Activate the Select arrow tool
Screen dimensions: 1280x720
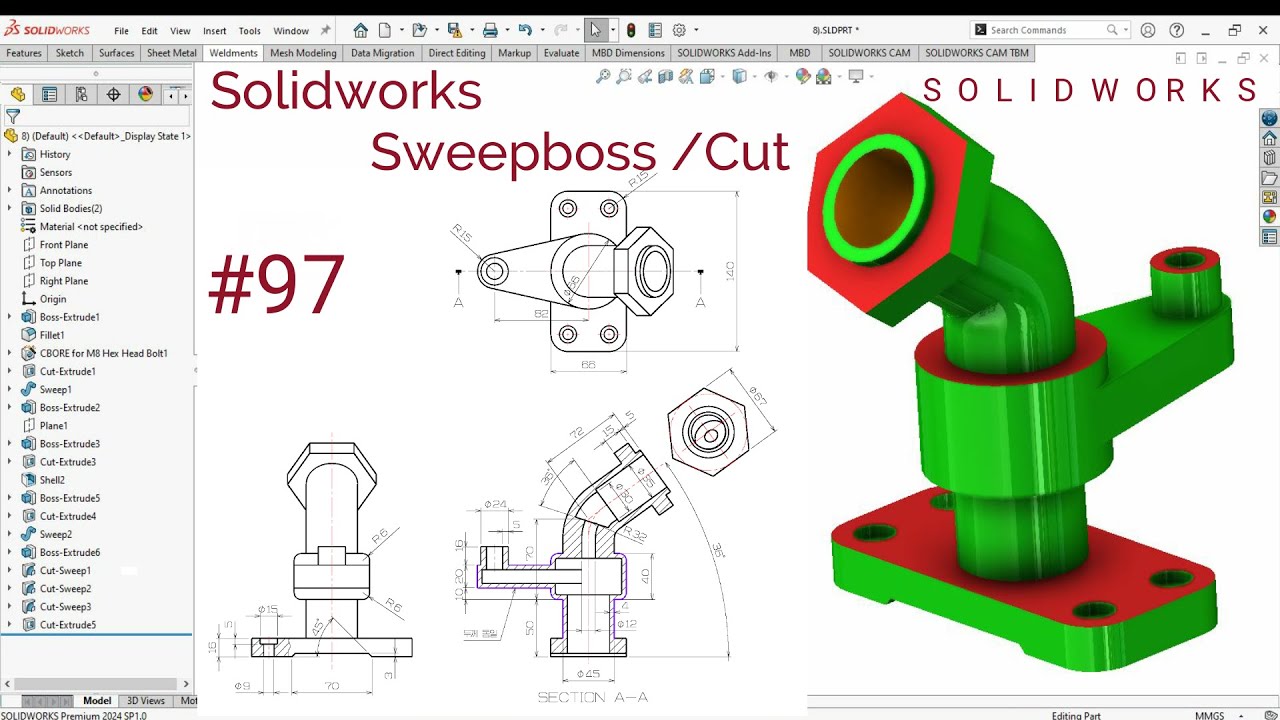tap(596, 30)
